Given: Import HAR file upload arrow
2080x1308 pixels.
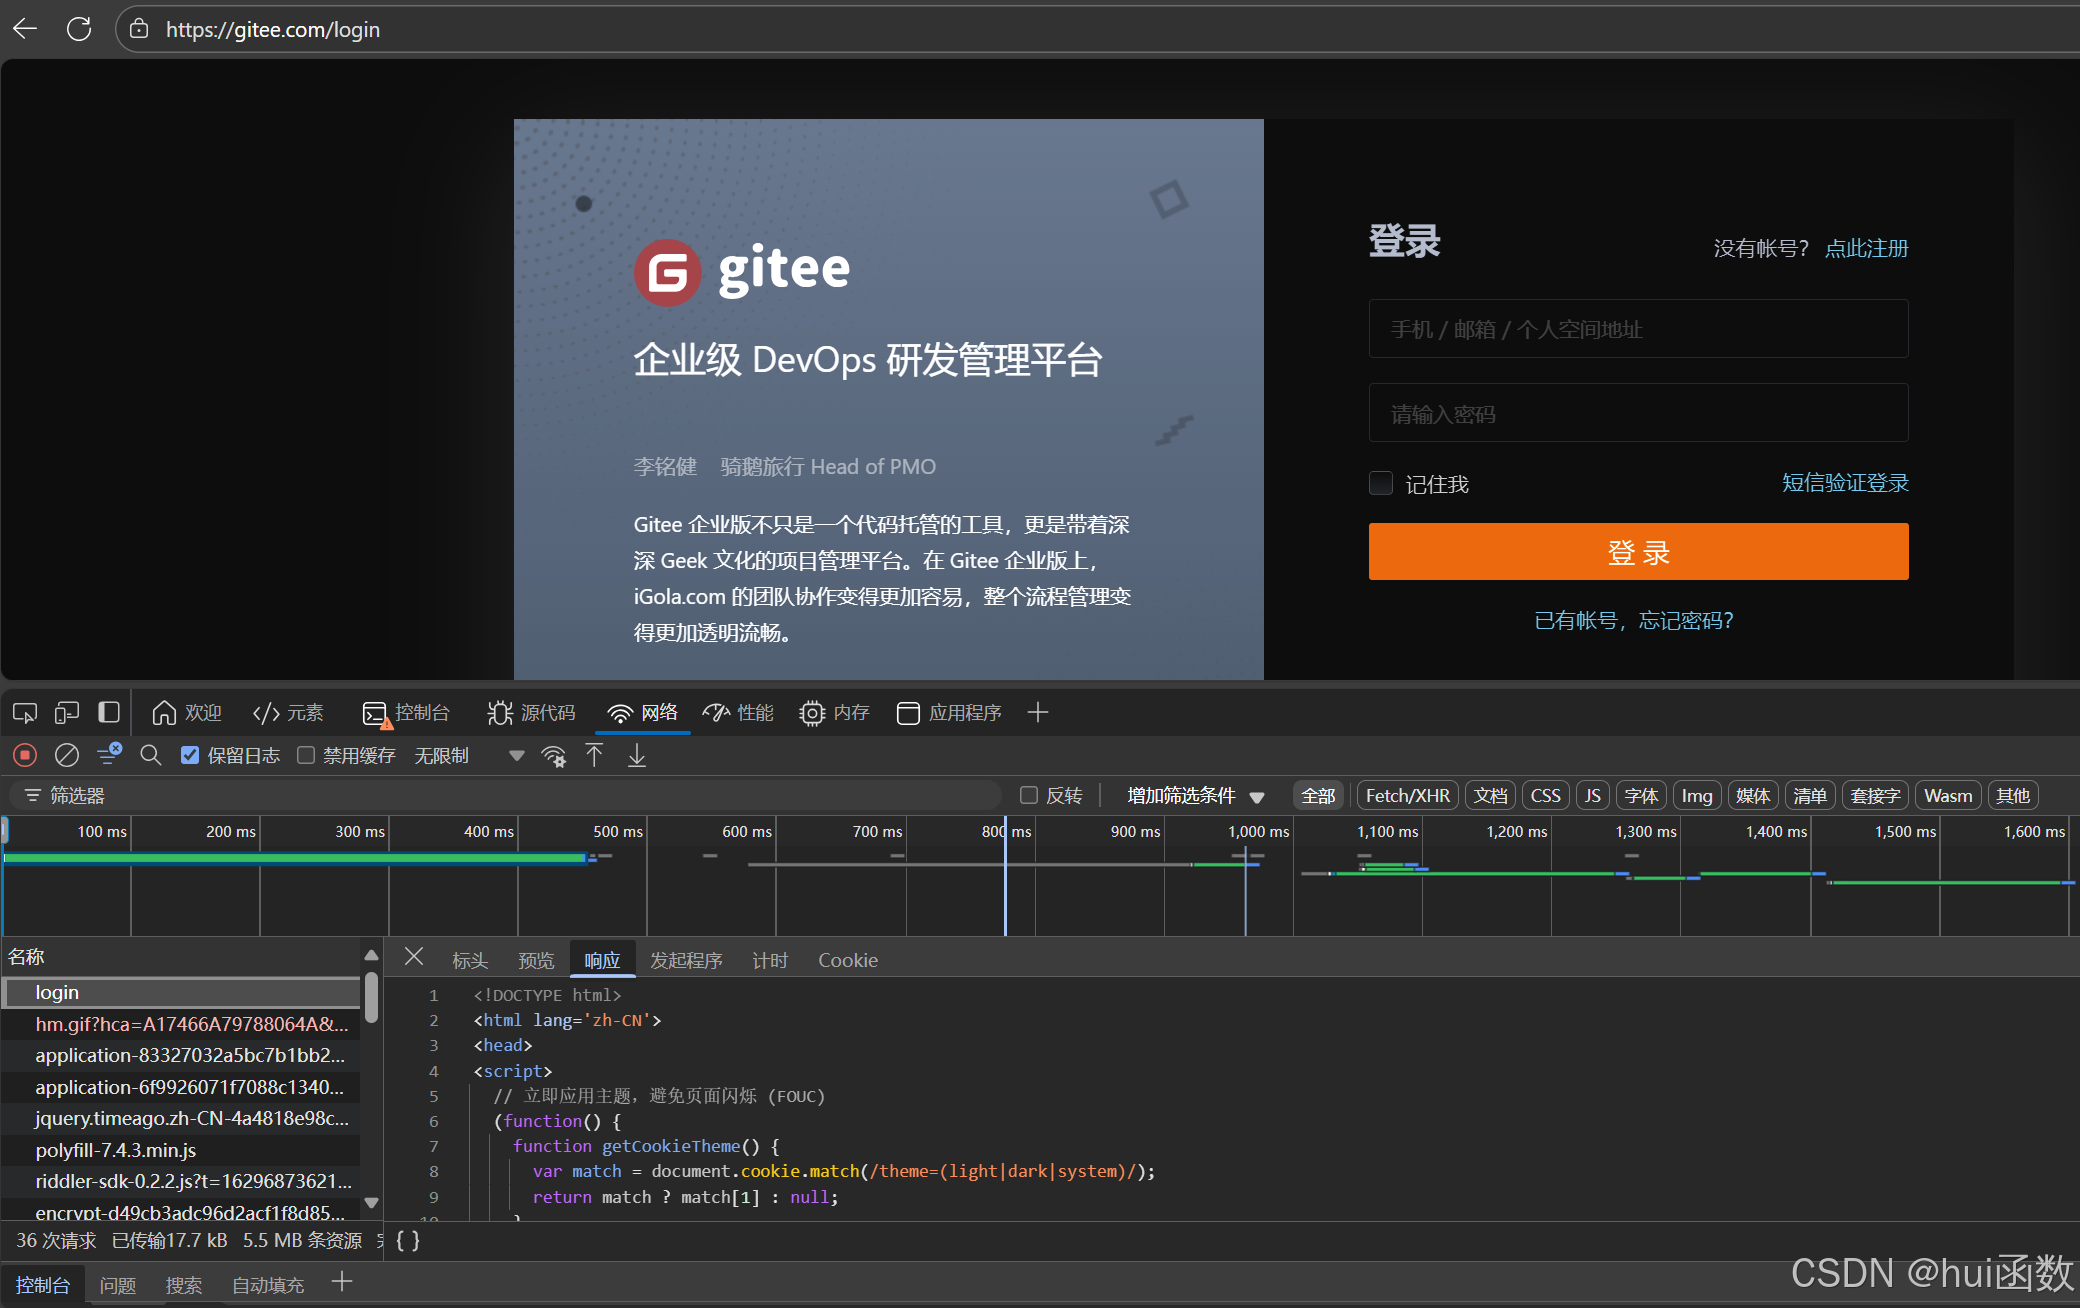Looking at the screenshot, I should (594, 755).
